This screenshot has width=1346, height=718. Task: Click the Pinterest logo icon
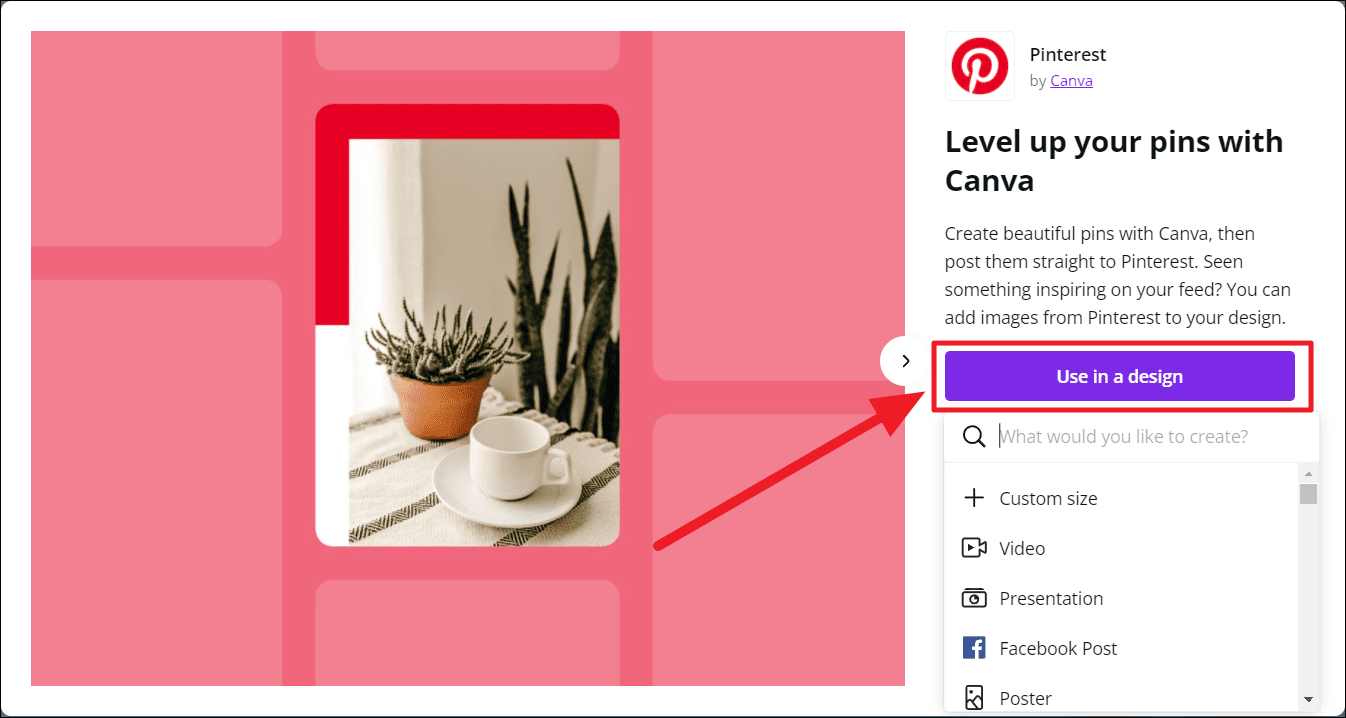pos(979,66)
